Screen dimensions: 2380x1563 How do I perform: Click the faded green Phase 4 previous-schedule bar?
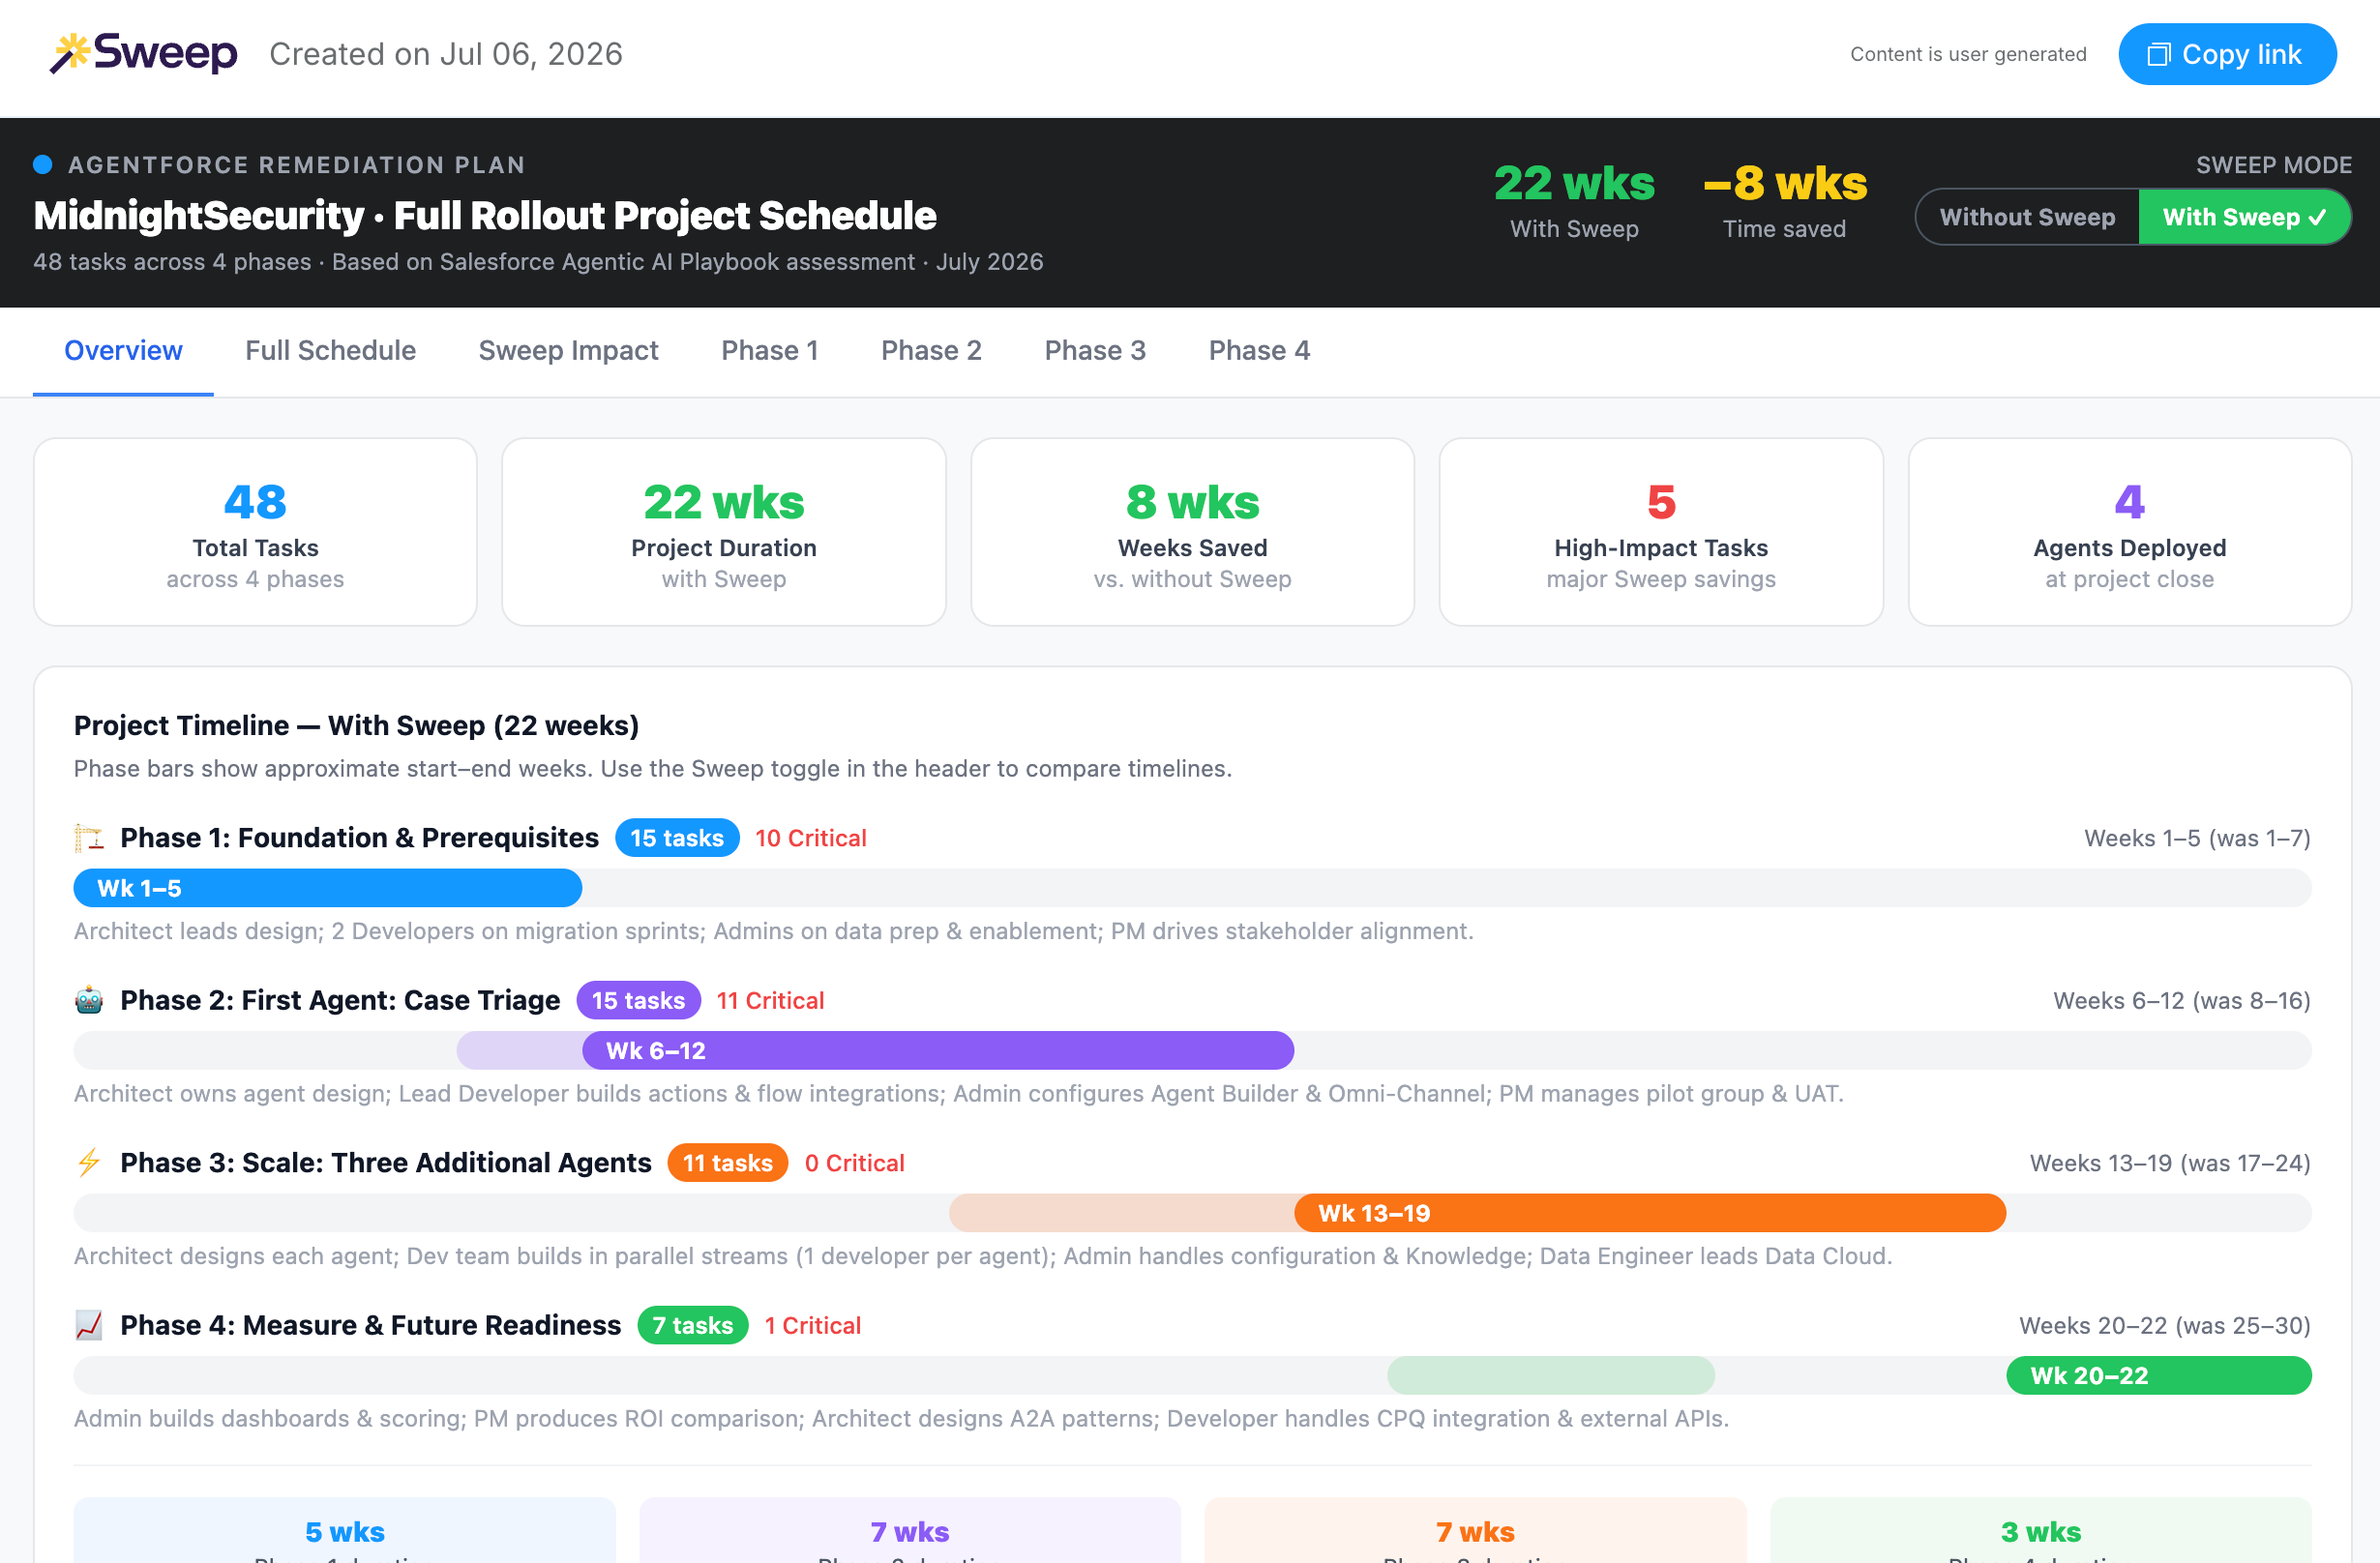point(1551,1375)
